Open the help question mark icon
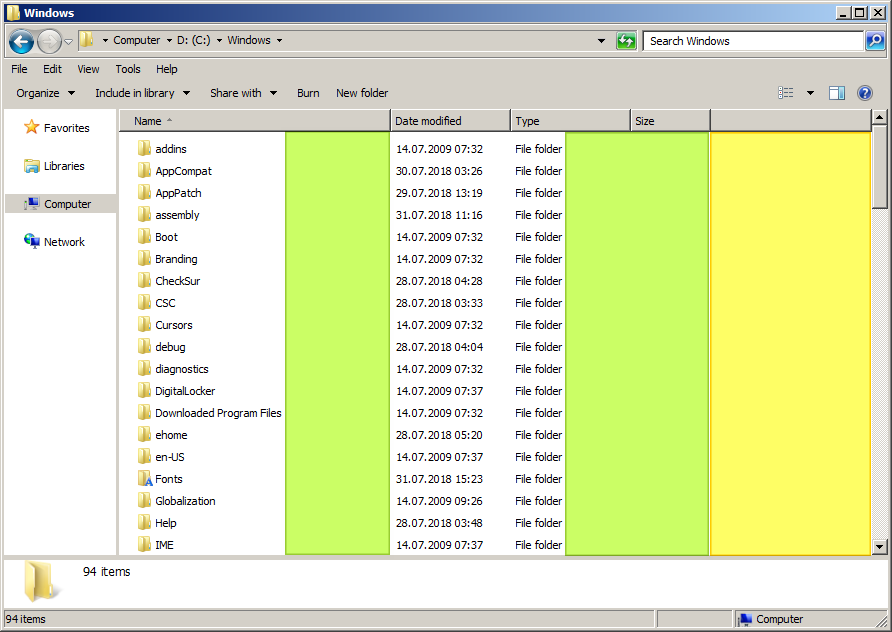 coord(865,93)
